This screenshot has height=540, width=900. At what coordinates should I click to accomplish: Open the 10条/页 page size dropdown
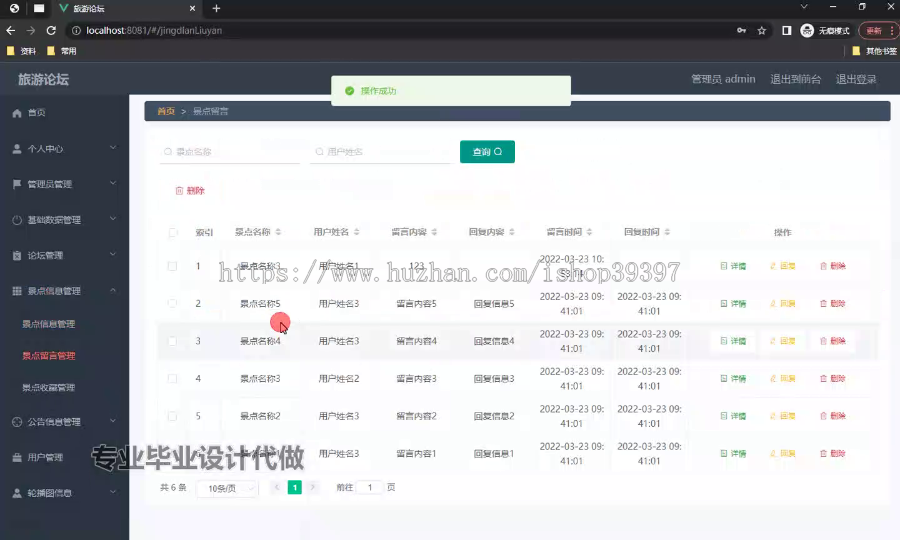(x=227, y=488)
